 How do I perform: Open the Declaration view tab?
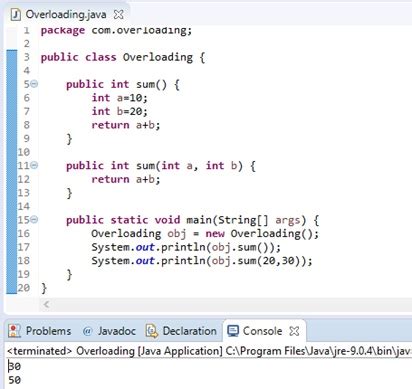click(x=182, y=331)
